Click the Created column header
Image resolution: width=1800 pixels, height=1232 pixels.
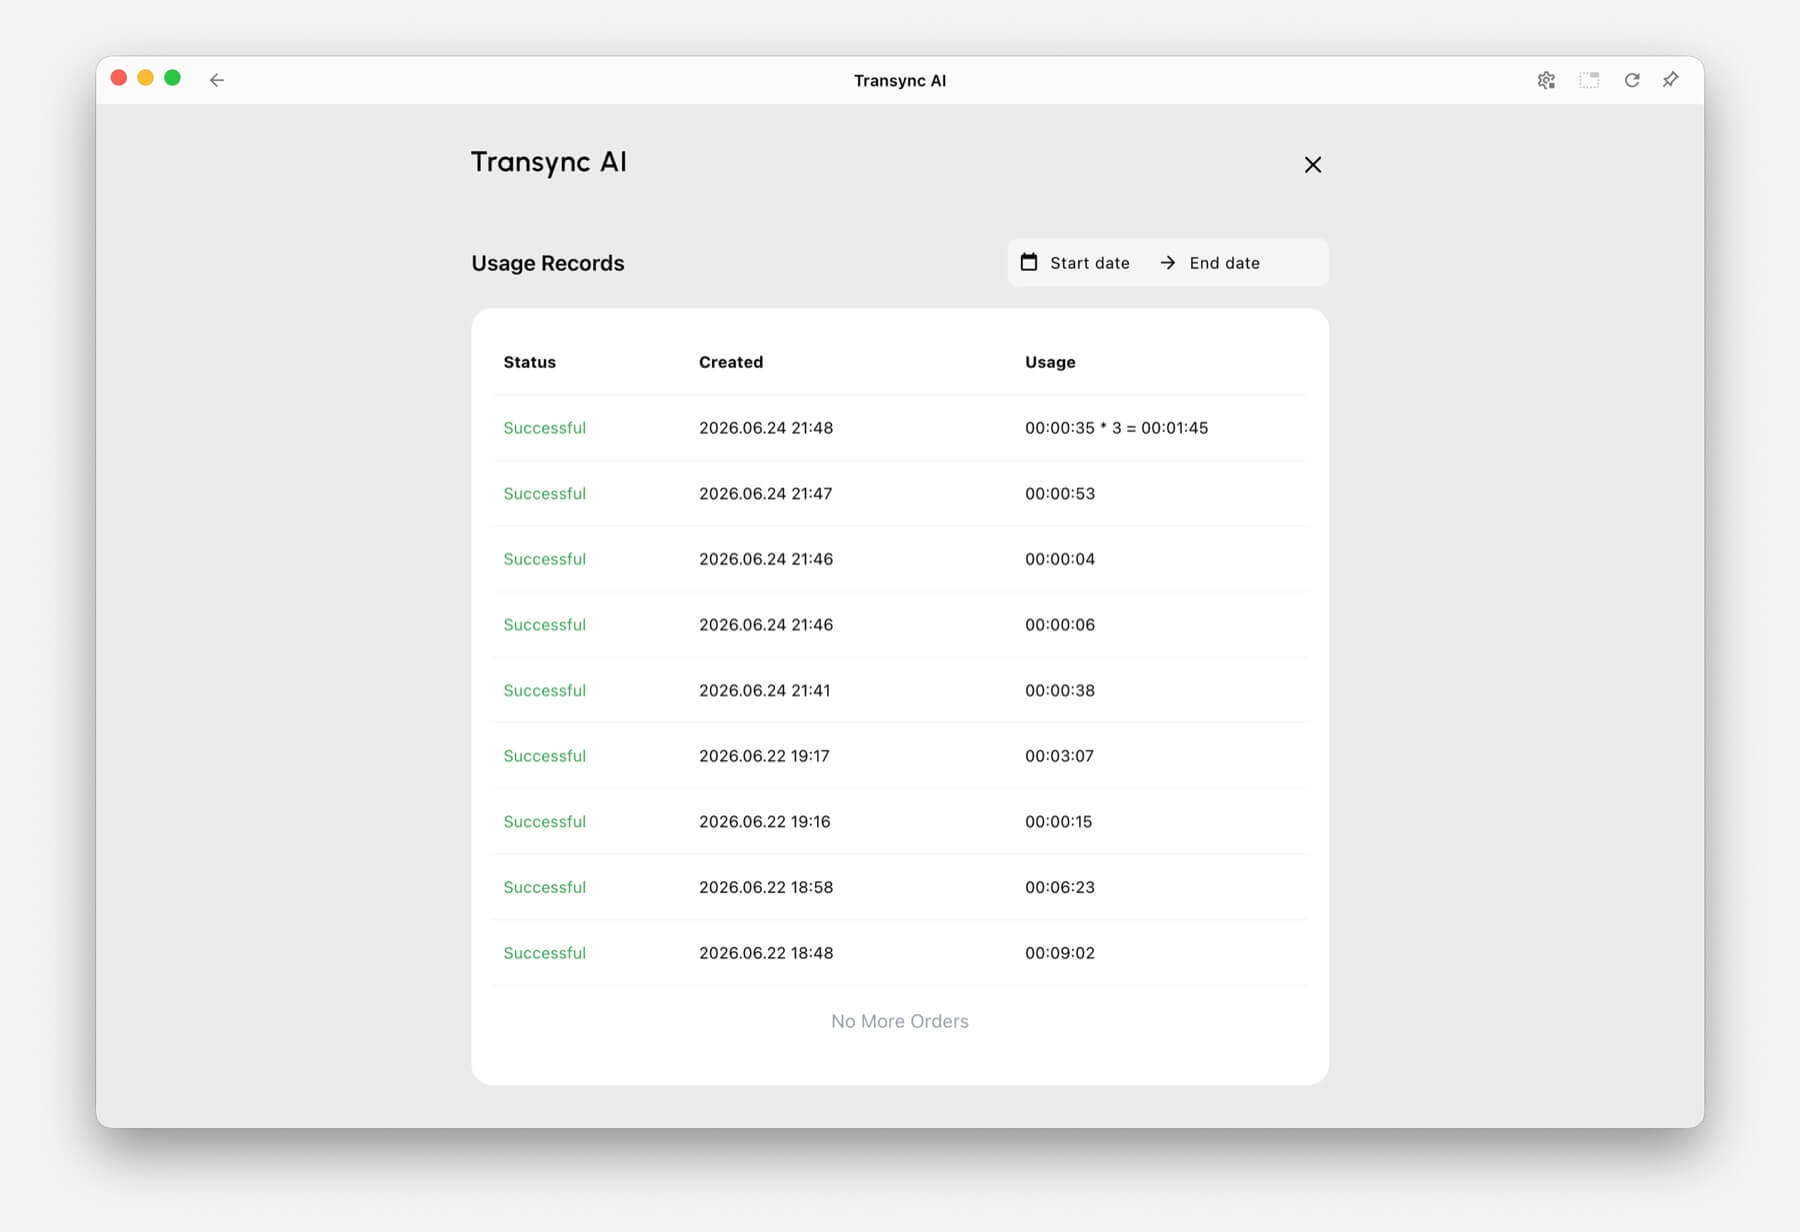[730, 362]
